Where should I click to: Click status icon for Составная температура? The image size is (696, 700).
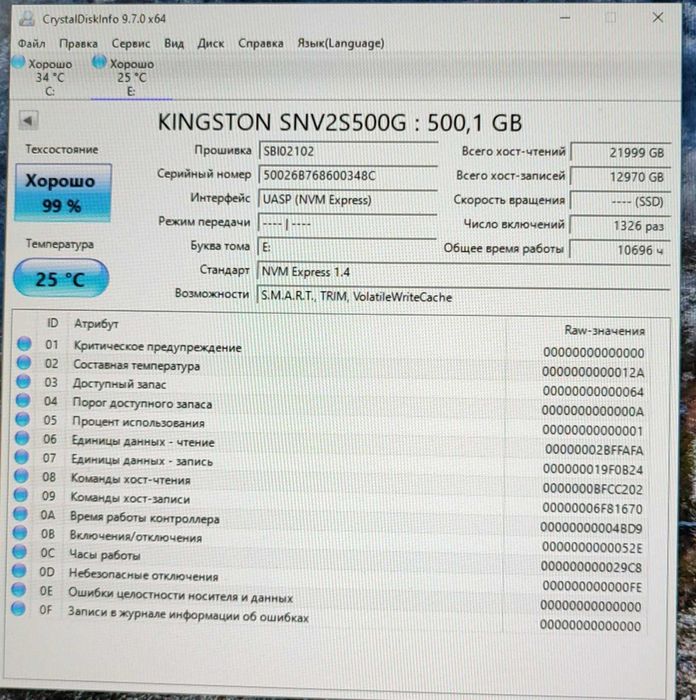click(x=24, y=362)
